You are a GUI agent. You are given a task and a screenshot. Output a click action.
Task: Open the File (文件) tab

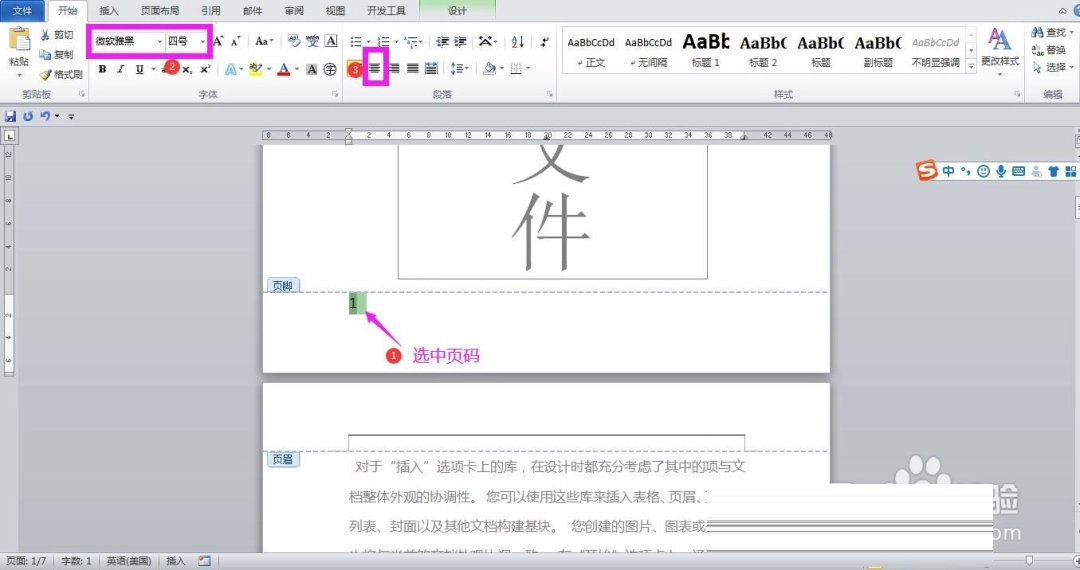[x=22, y=10]
